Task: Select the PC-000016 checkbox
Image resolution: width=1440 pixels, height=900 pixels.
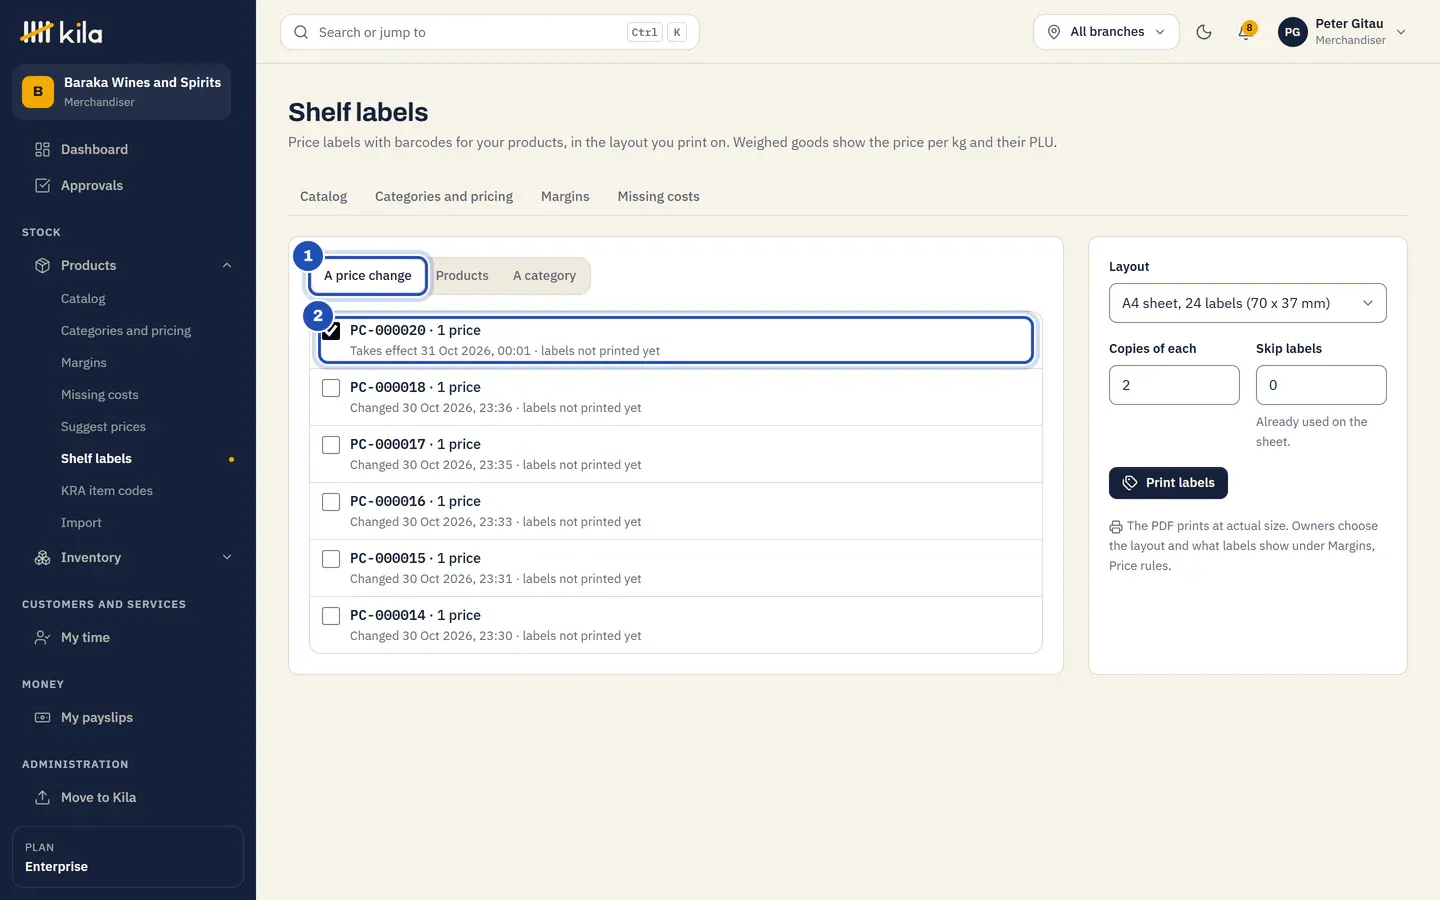Action: point(331,502)
